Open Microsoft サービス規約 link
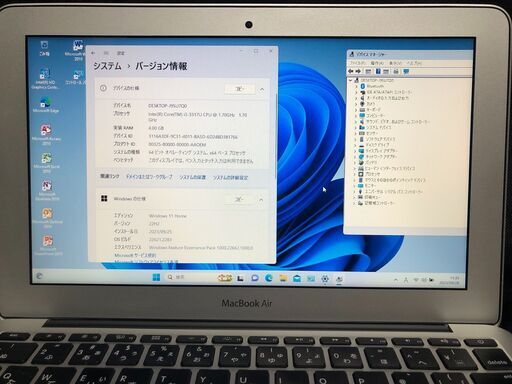Viewport: 512px width, 384px height. pyautogui.click(x=135, y=255)
